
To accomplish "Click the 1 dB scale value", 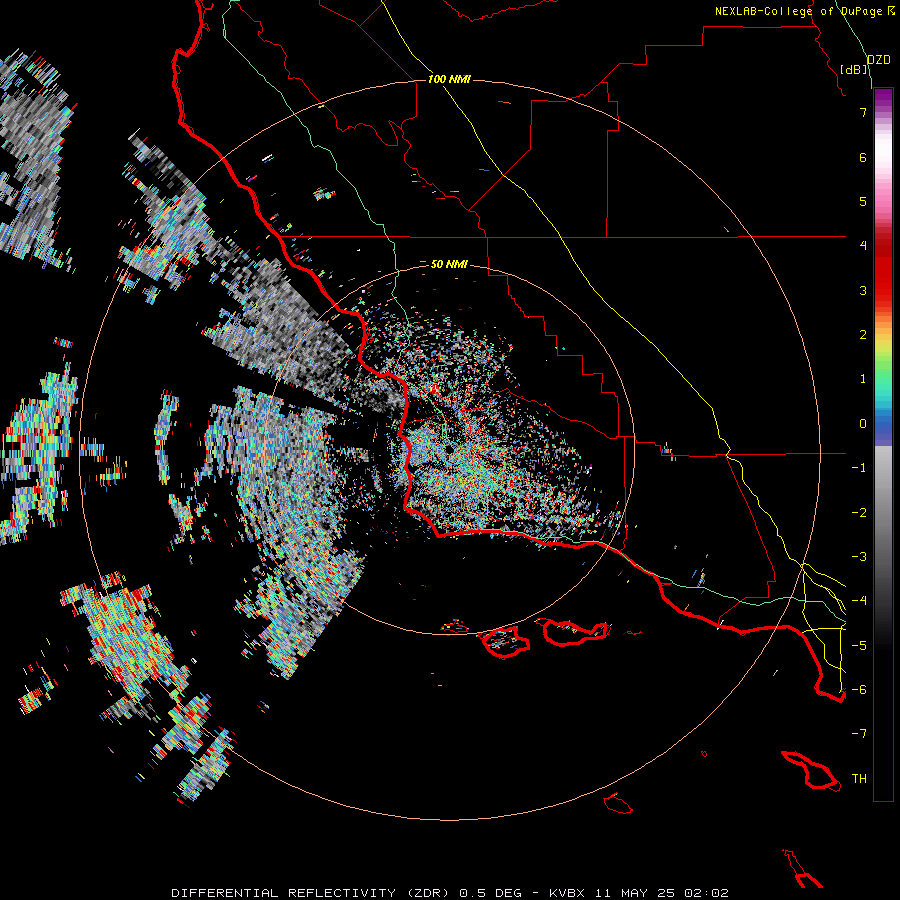I will pos(863,379).
